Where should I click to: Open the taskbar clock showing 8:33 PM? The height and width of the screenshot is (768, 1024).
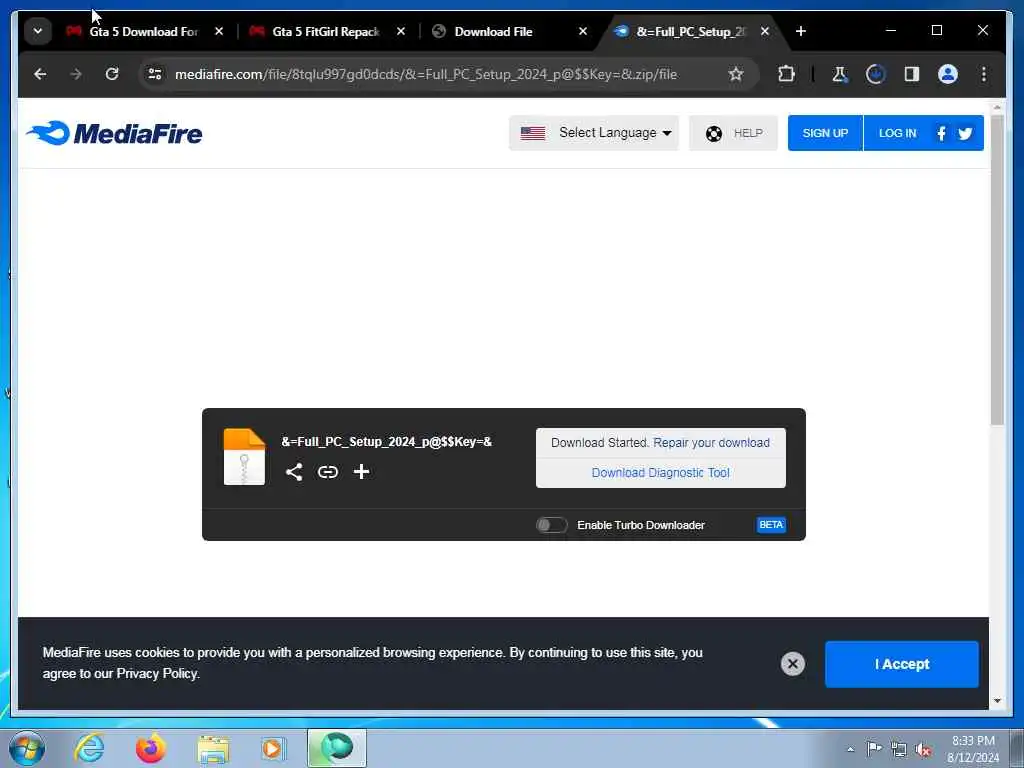point(973,749)
